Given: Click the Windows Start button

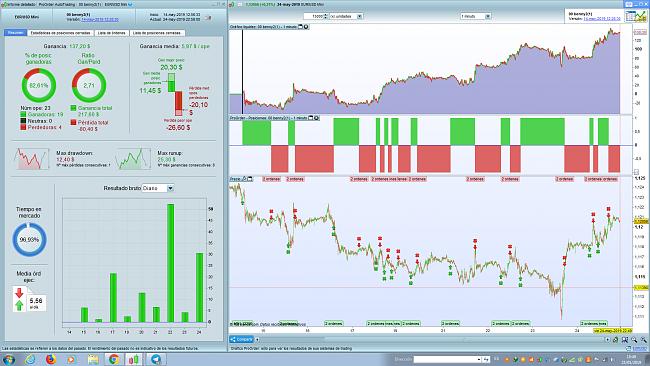Looking at the screenshot, I should pyautogui.click(x=8, y=359).
